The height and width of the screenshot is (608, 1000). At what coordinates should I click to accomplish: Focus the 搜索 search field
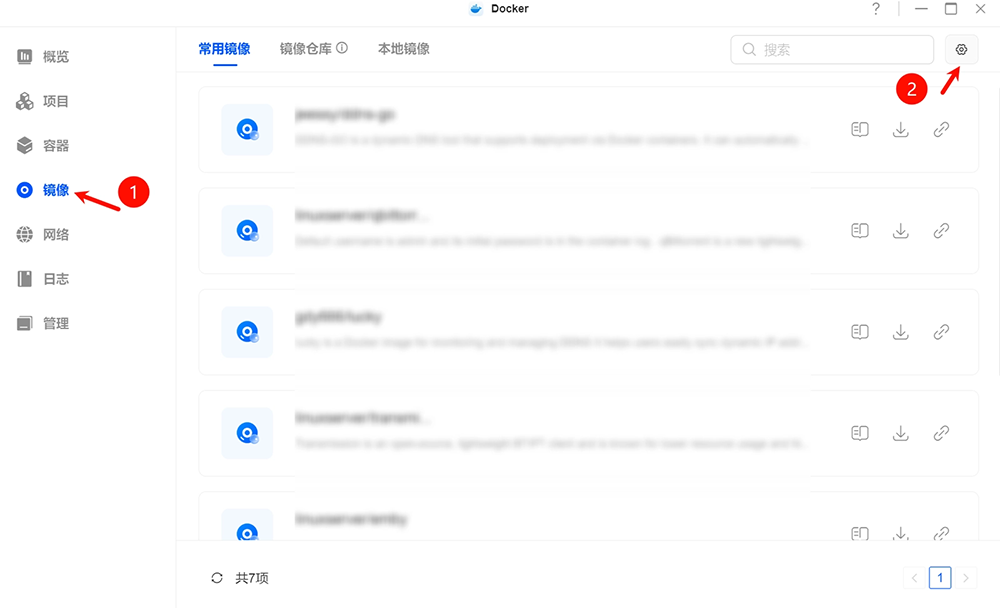(x=832, y=50)
